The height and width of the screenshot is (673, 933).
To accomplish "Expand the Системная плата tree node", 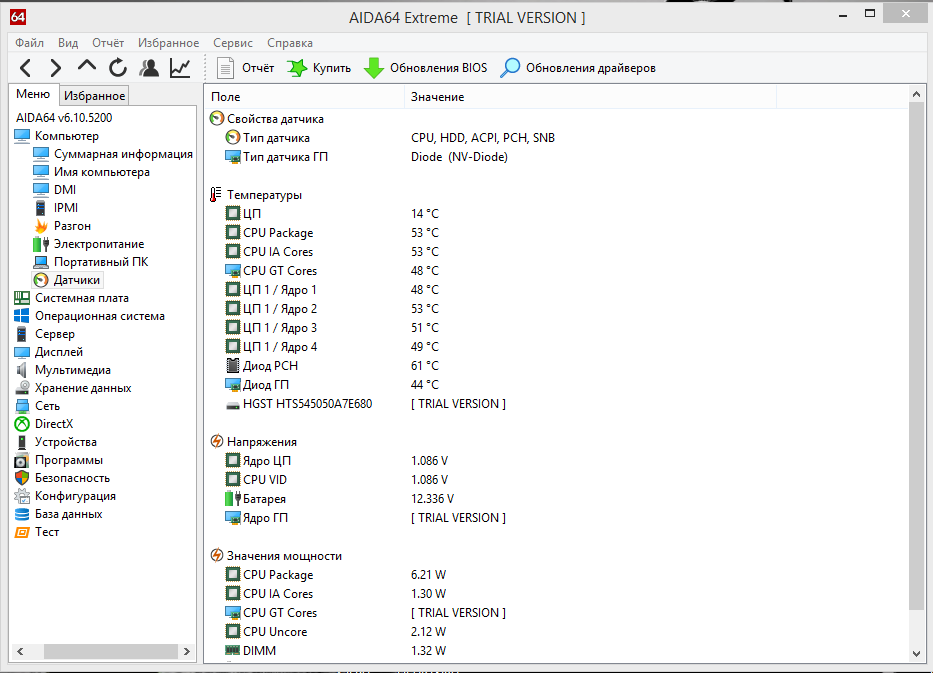I will (81, 298).
